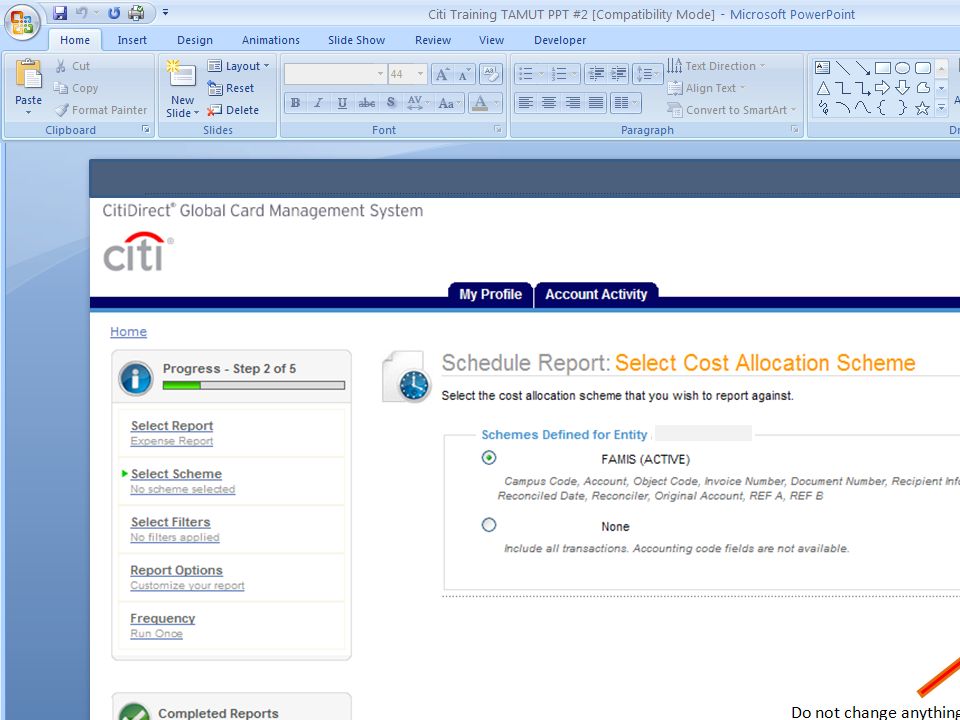The height and width of the screenshot is (720, 960).
Task: Shrink the font size
Action: click(x=464, y=75)
